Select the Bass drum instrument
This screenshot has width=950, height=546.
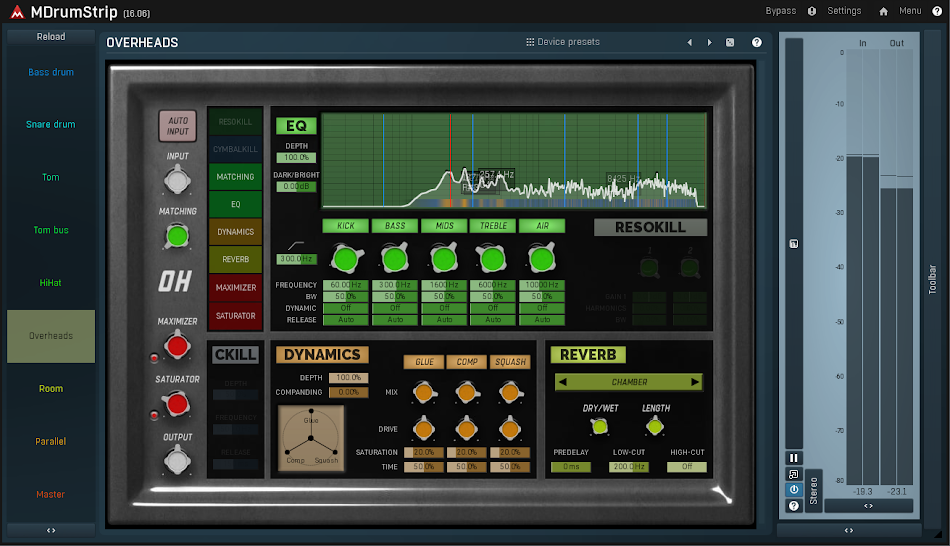point(51,72)
